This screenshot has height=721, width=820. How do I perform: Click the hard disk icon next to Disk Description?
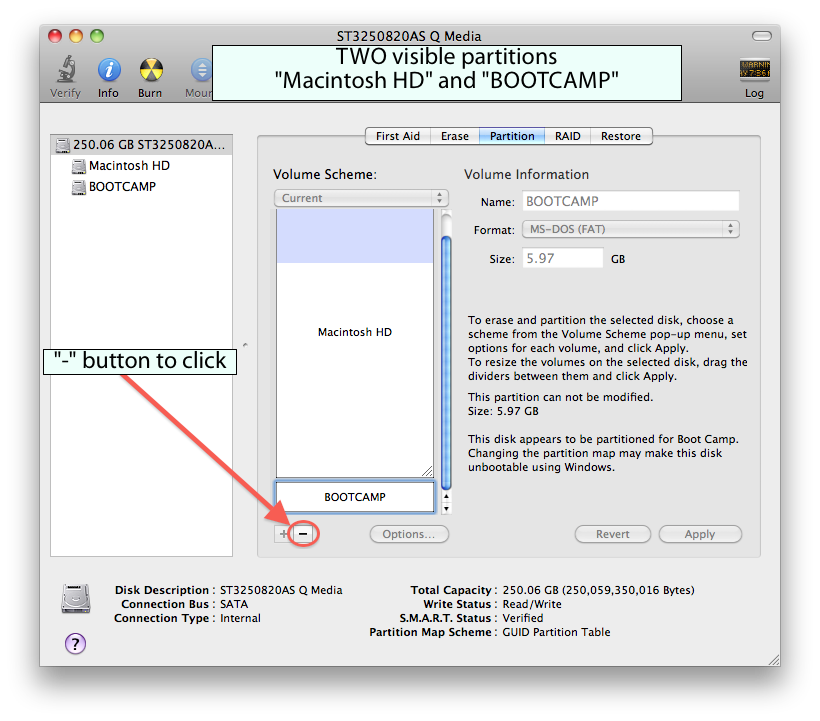[x=76, y=598]
